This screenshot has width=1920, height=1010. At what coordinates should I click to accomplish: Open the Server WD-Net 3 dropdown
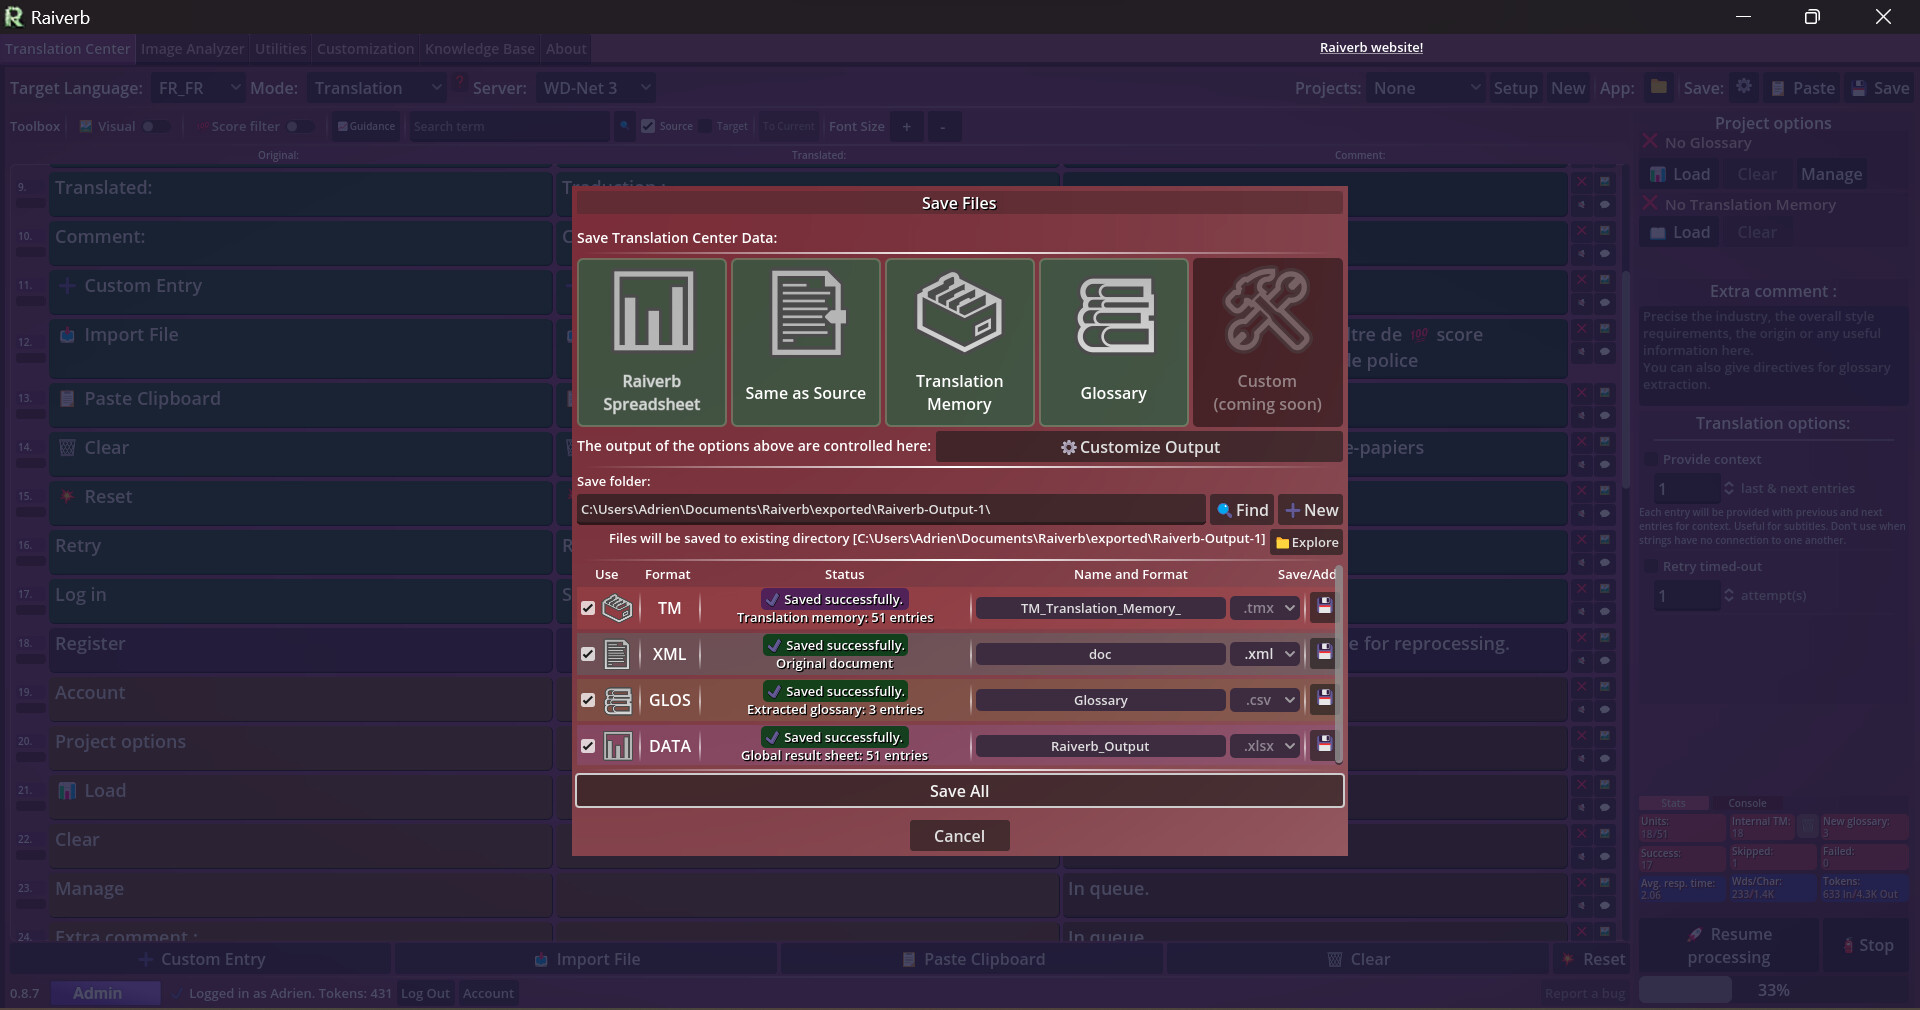(596, 88)
